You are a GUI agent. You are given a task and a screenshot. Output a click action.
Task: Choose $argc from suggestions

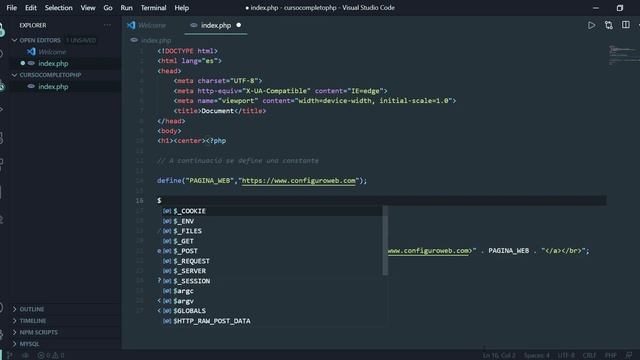(272, 291)
